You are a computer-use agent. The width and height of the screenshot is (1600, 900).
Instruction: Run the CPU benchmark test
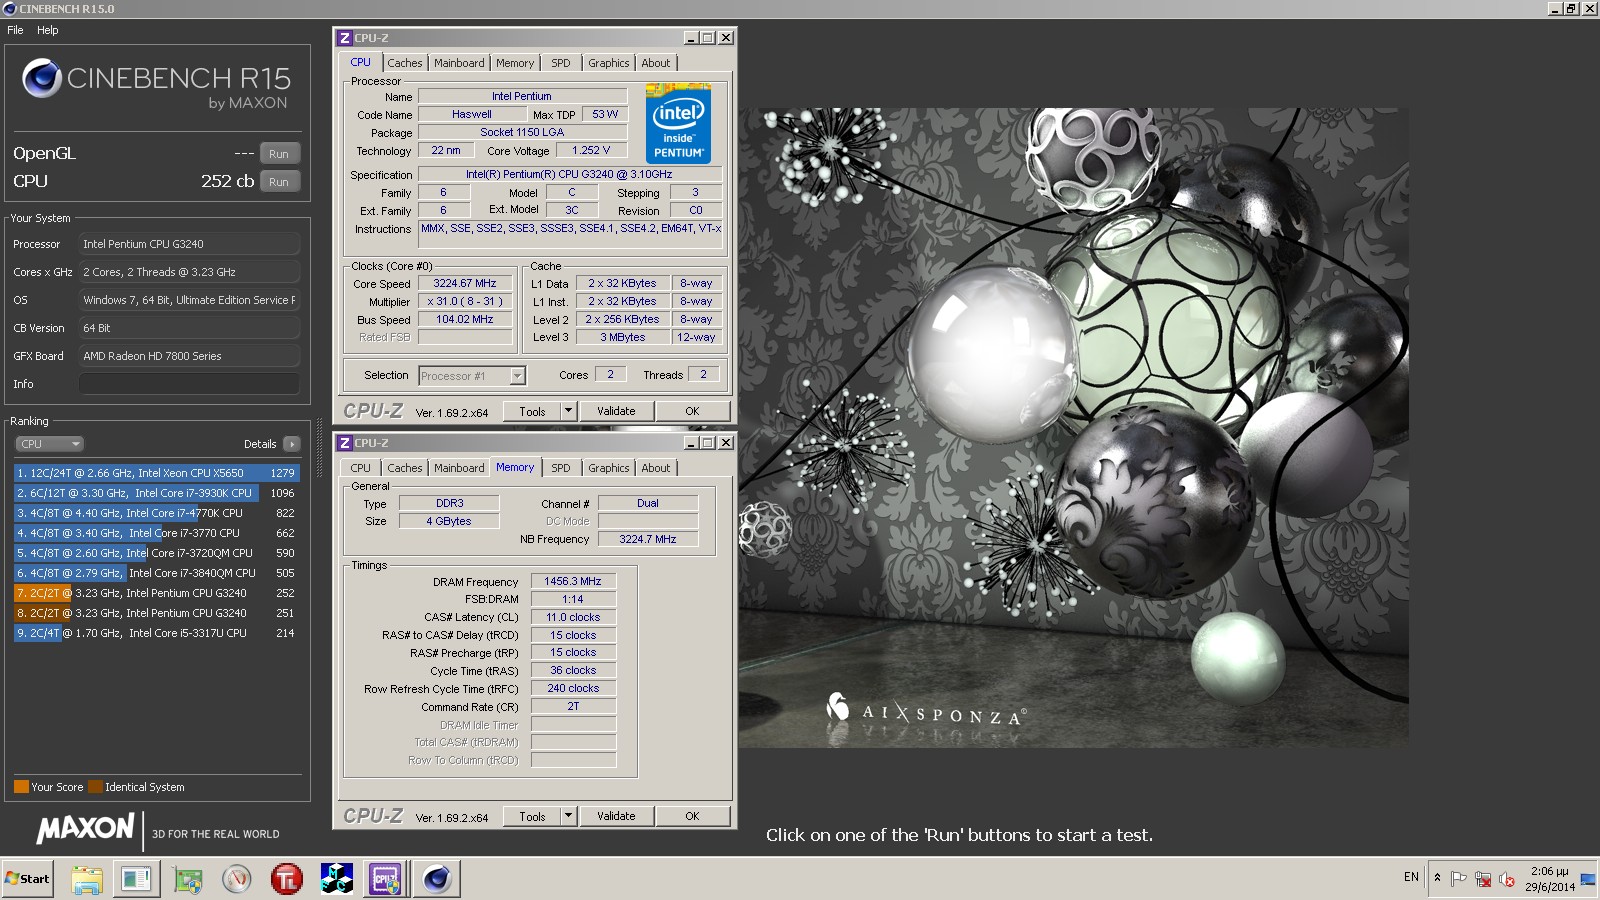pyautogui.click(x=279, y=182)
